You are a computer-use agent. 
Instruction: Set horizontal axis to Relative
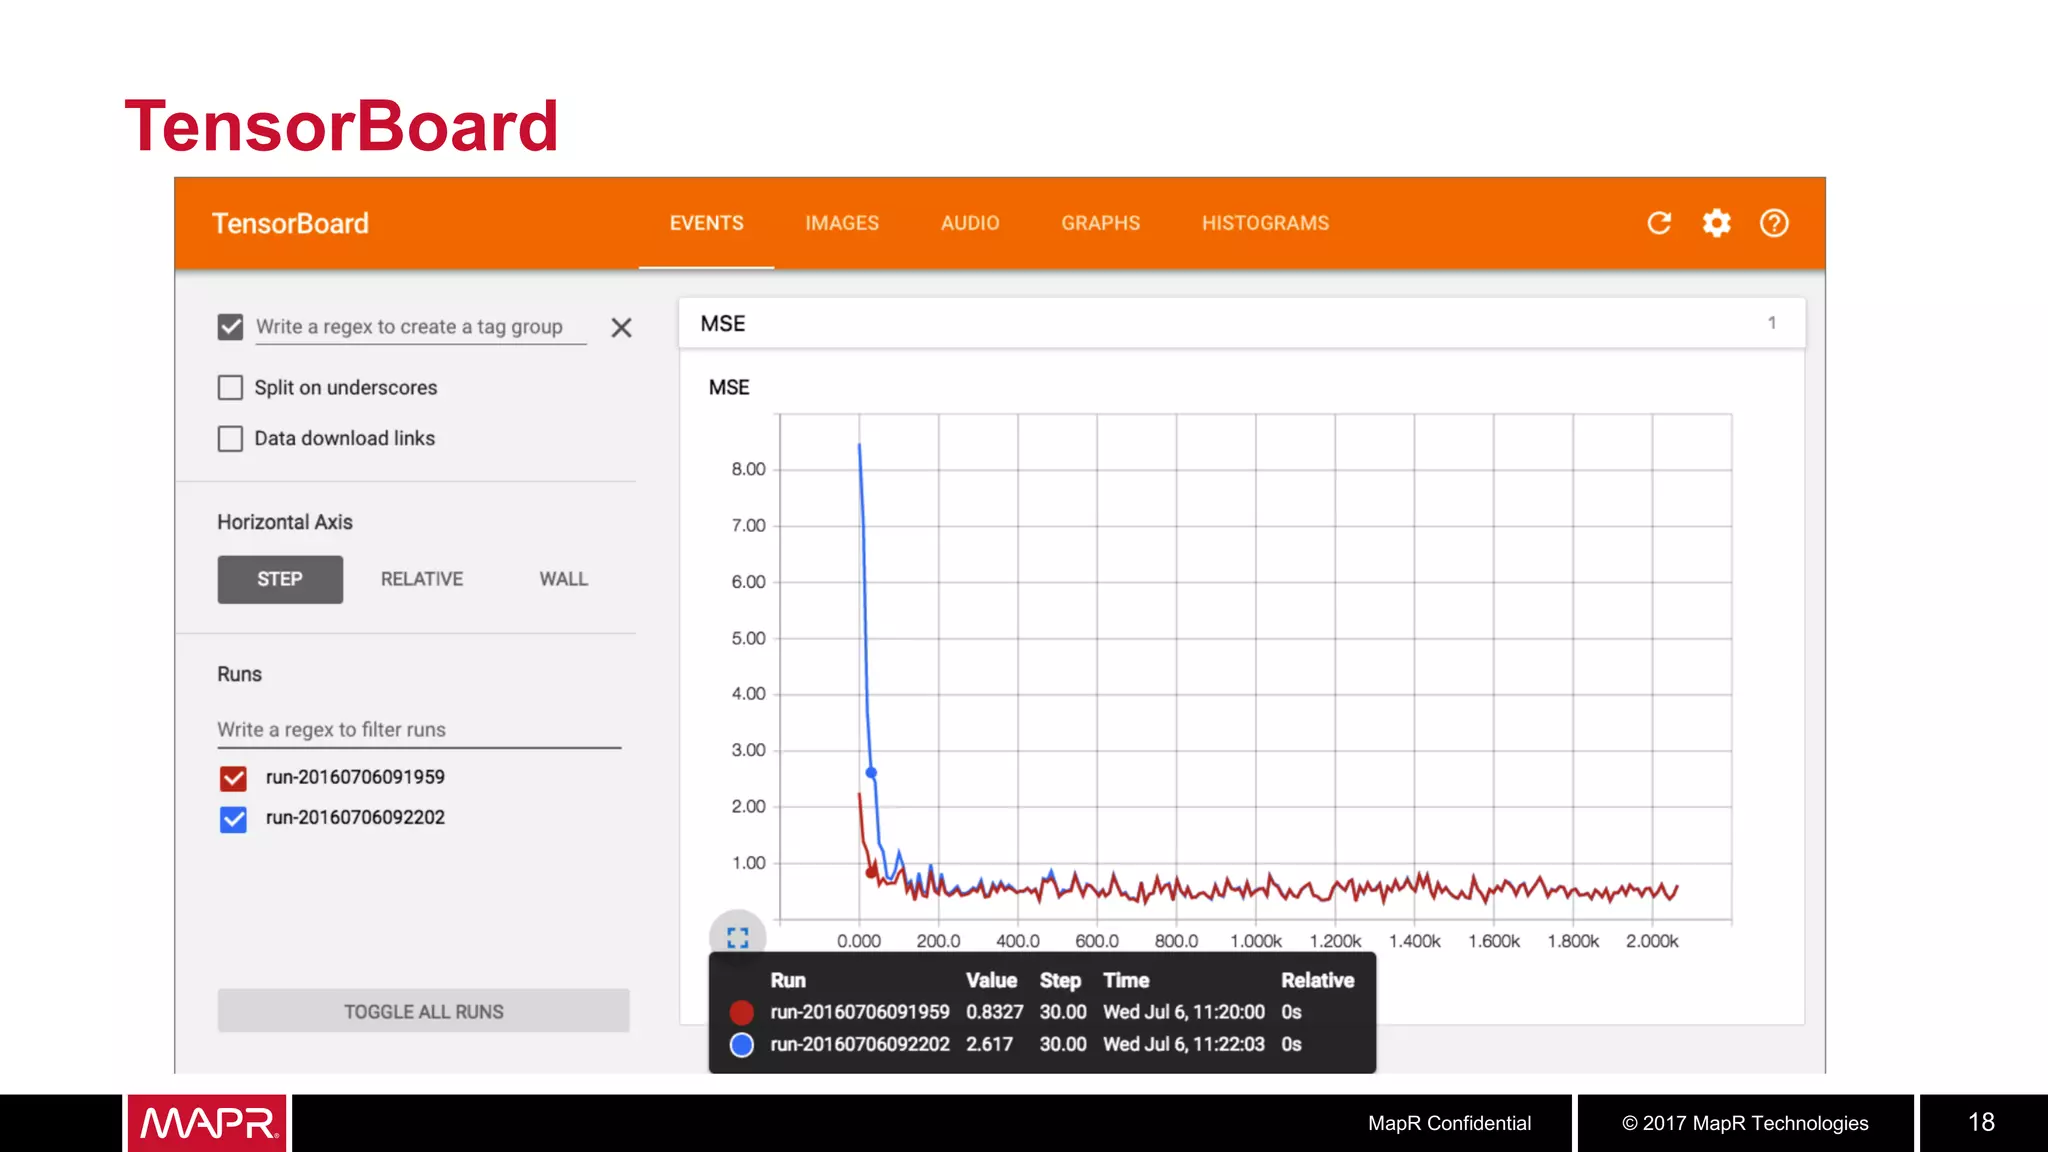click(x=421, y=579)
